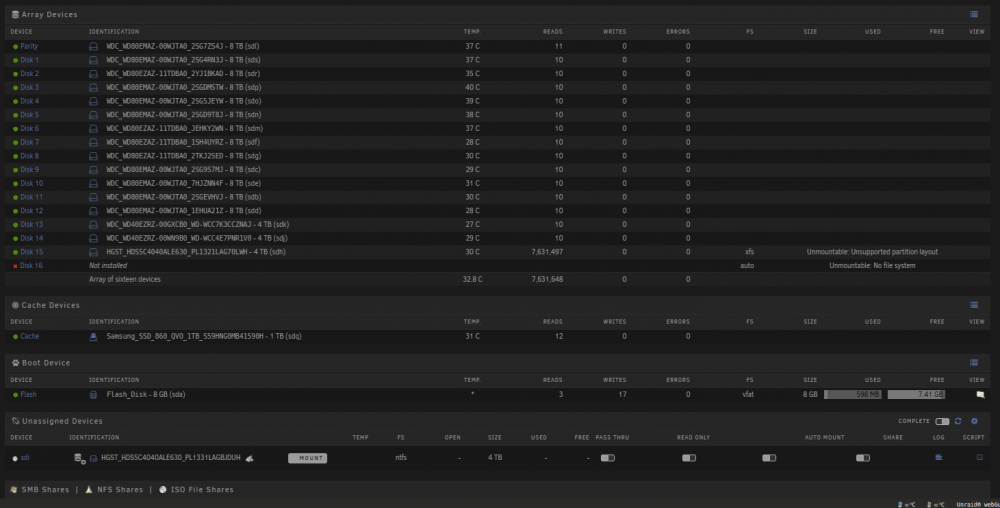Click the green status dot for Disk 7
Screen dimensions: 1000x508
(x=15, y=142)
